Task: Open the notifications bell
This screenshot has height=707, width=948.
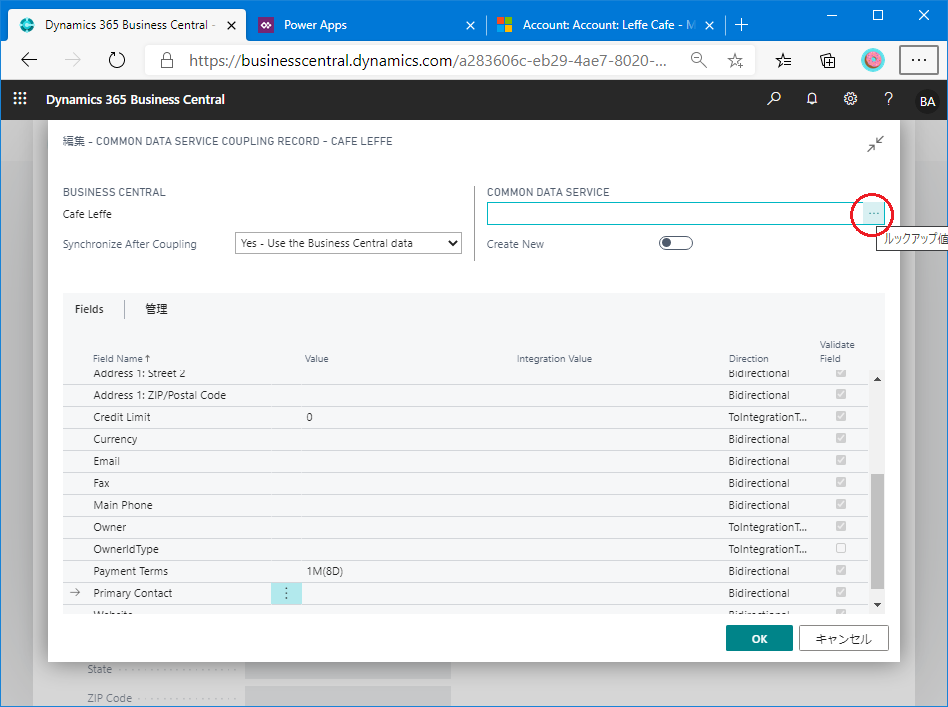Action: [x=812, y=99]
